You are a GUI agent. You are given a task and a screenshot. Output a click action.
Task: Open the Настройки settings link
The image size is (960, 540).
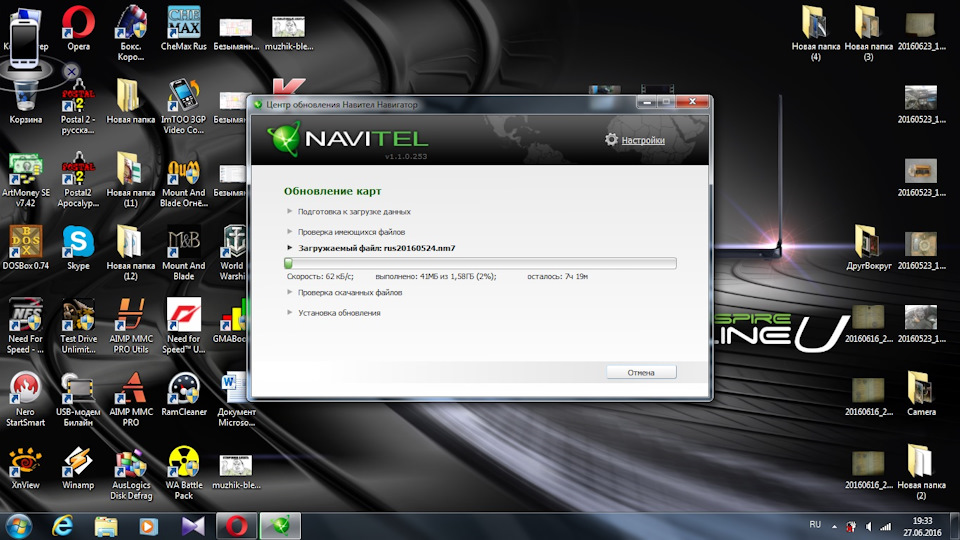(x=643, y=140)
